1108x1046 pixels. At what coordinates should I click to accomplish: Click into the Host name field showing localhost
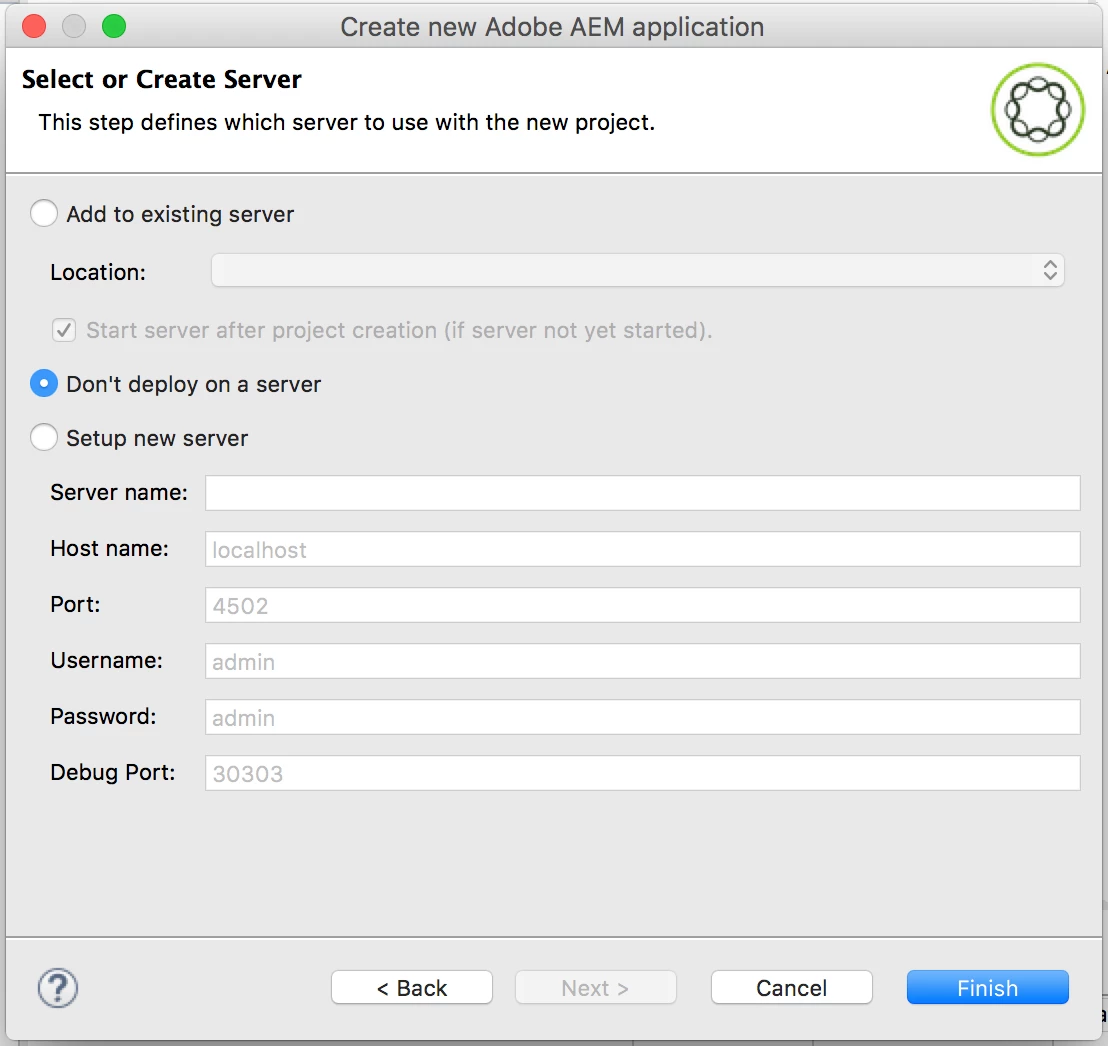(642, 549)
